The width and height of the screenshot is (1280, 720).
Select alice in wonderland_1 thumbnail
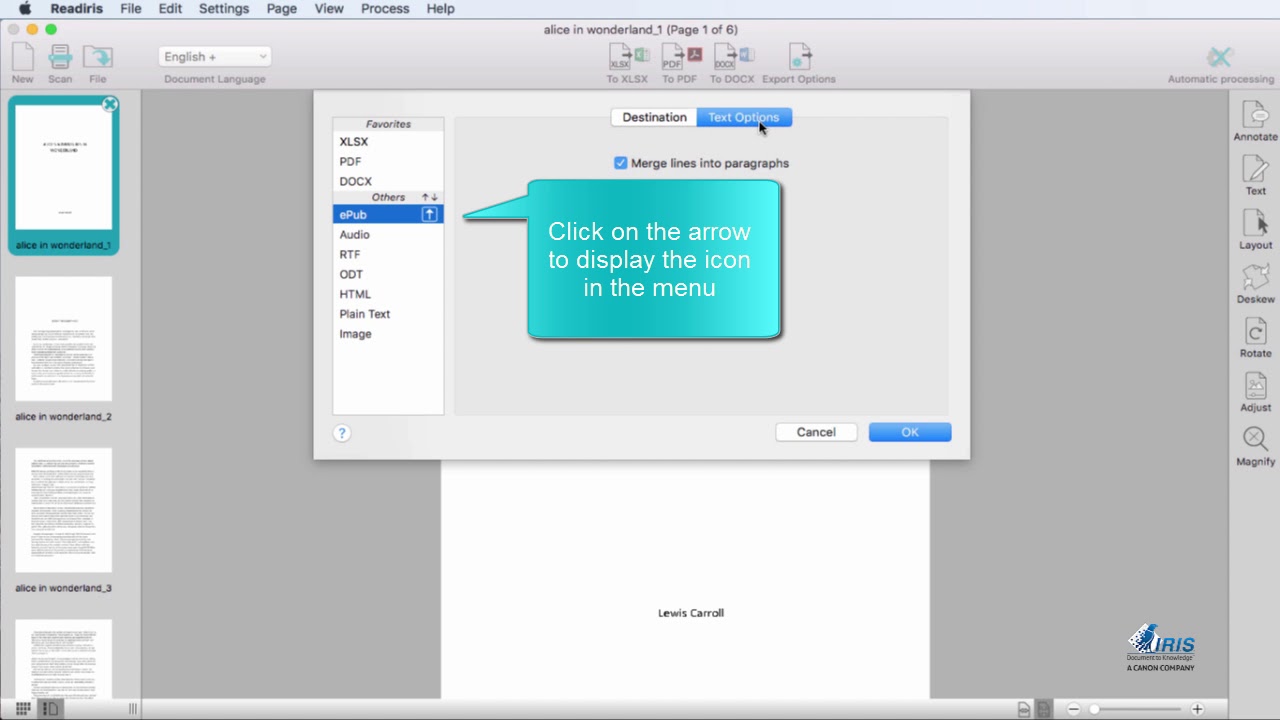[x=63, y=174]
